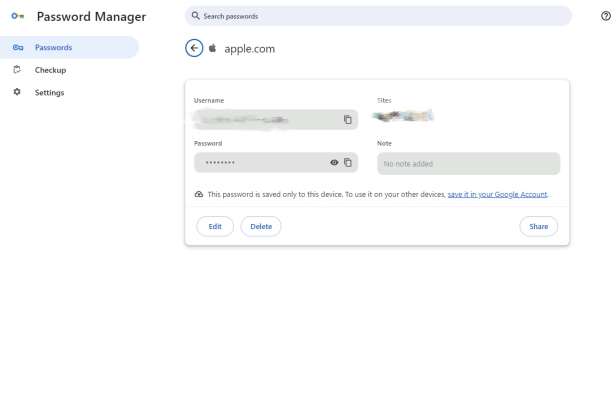Delete the apple.com saved password
Screen dimensions: 614x400
point(261,226)
